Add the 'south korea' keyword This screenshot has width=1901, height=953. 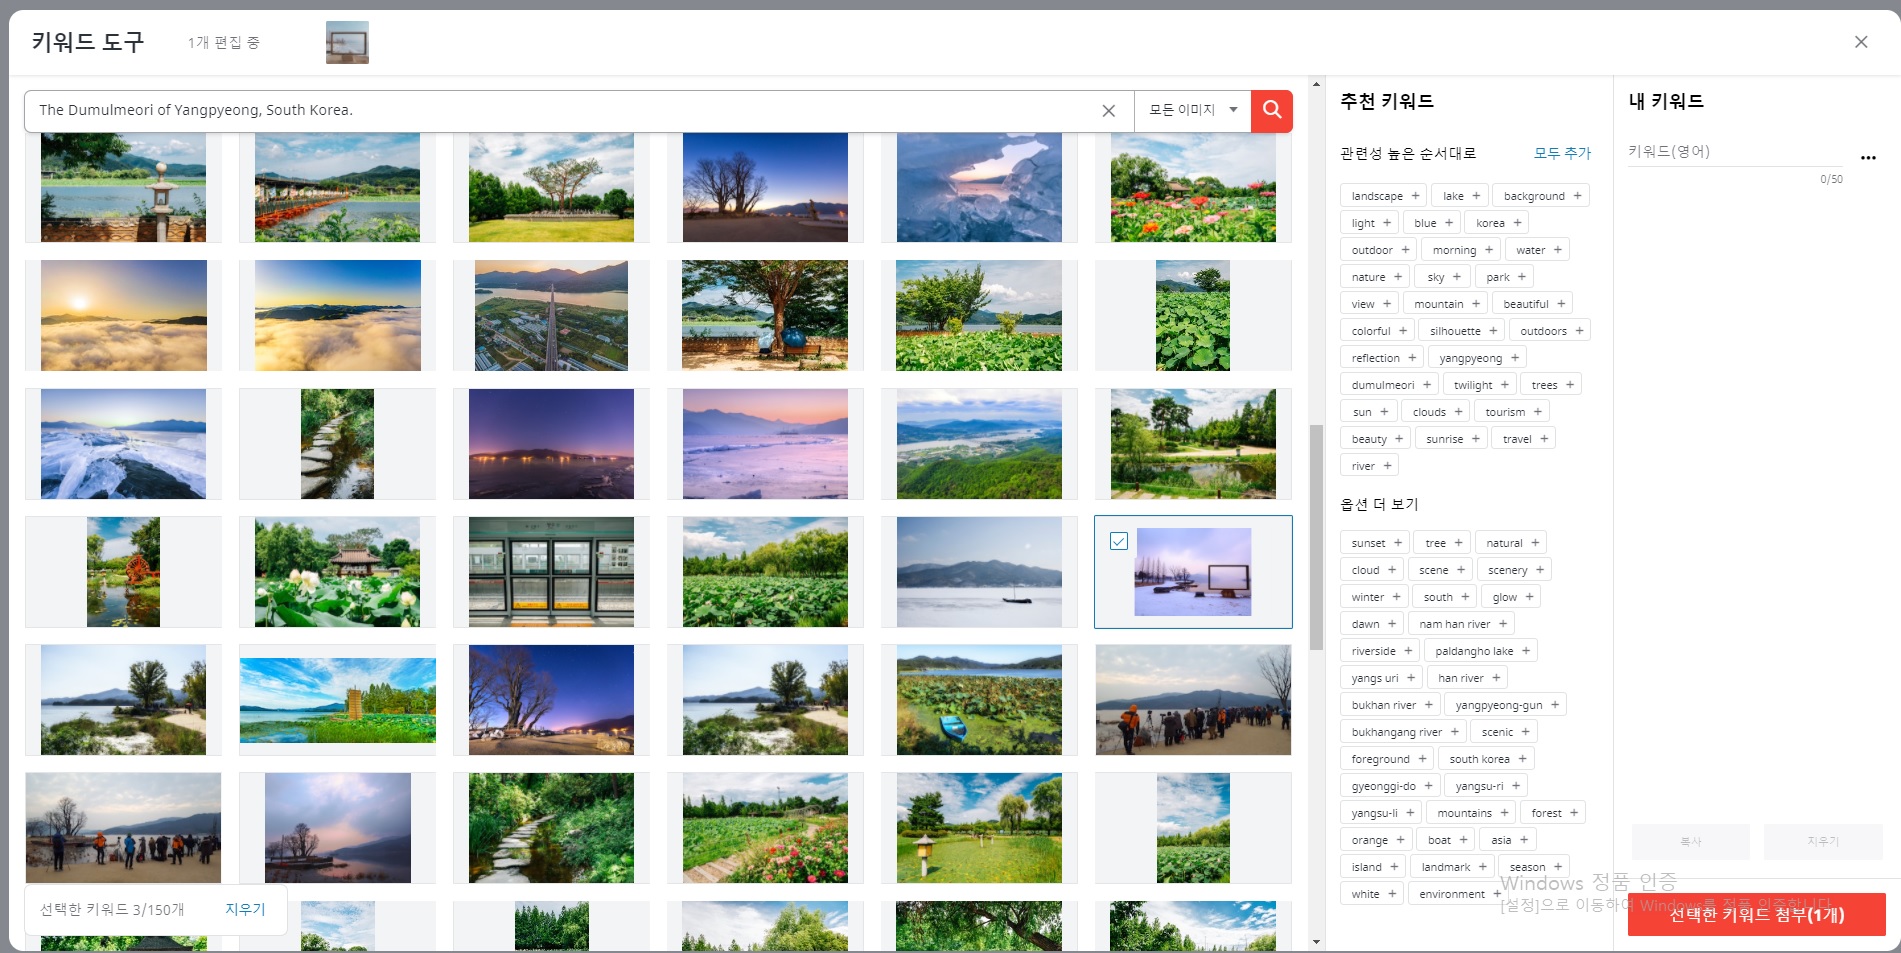(1487, 759)
